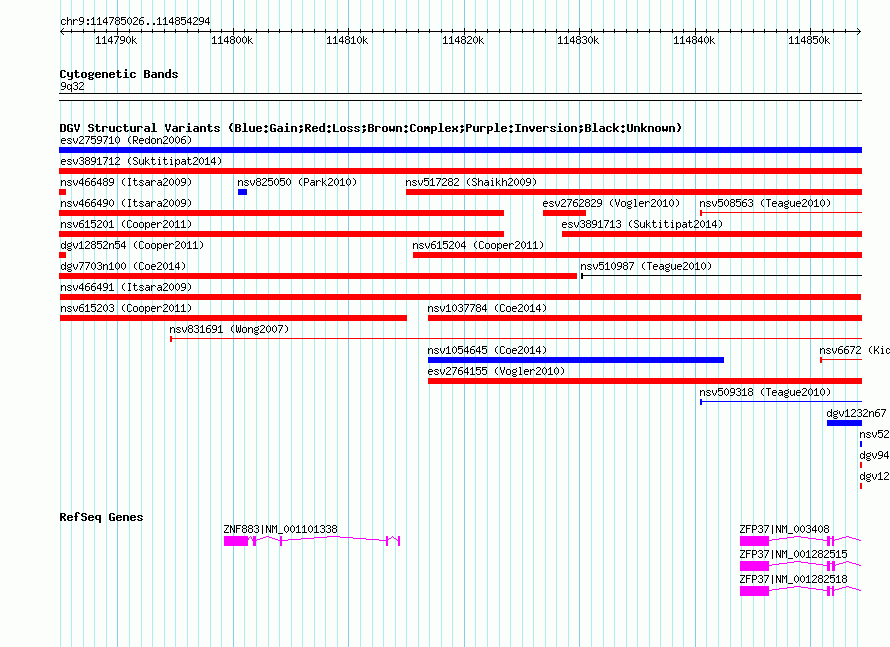Select the esv2762829 (Vogler2010) variant bar
The image size is (890, 647).
click(564, 213)
